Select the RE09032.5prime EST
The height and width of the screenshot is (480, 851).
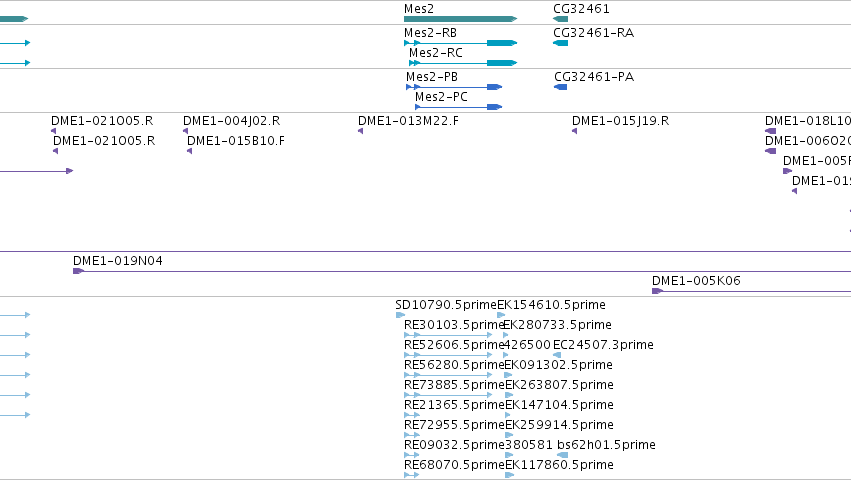(412, 456)
